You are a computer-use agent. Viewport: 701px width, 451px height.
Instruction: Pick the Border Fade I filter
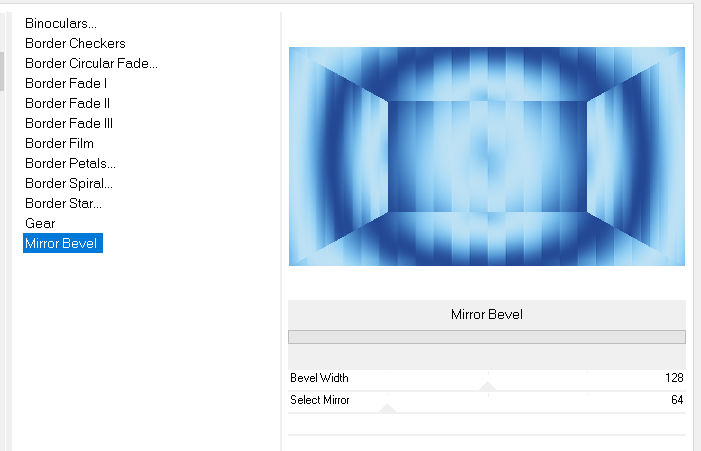point(66,83)
